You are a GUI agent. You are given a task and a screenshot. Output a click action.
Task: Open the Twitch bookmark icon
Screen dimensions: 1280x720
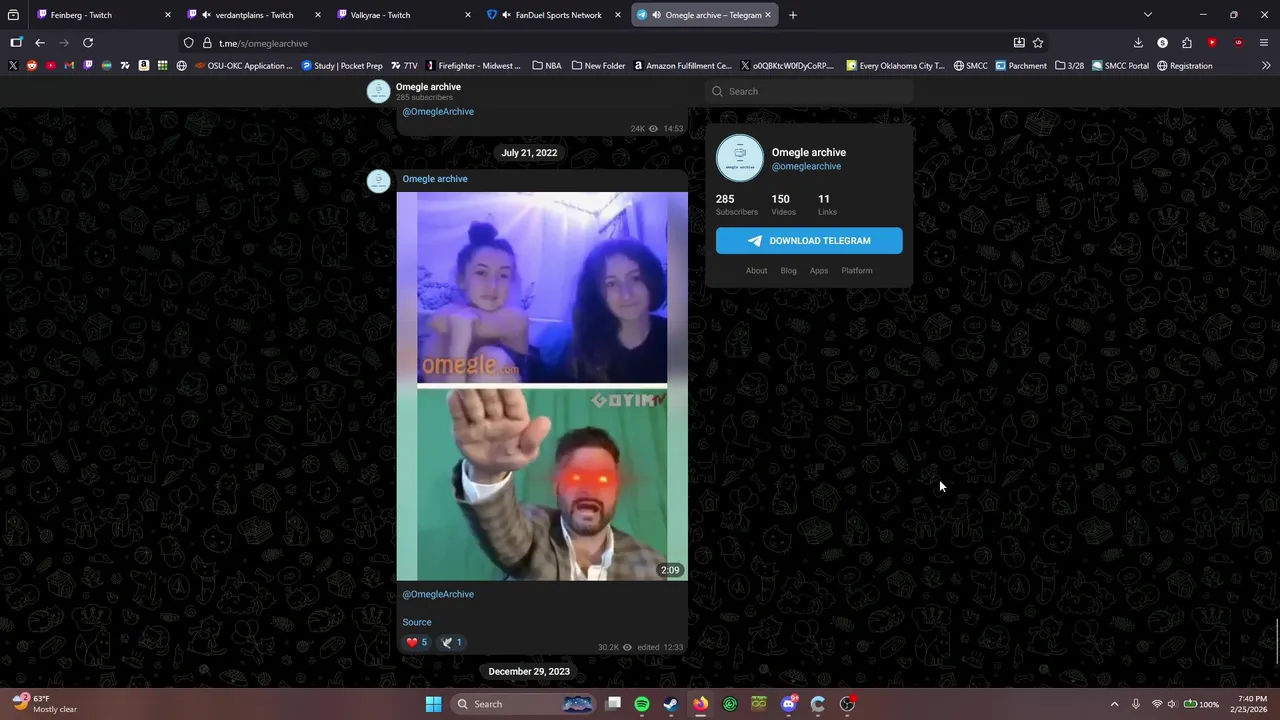pos(88,66)
